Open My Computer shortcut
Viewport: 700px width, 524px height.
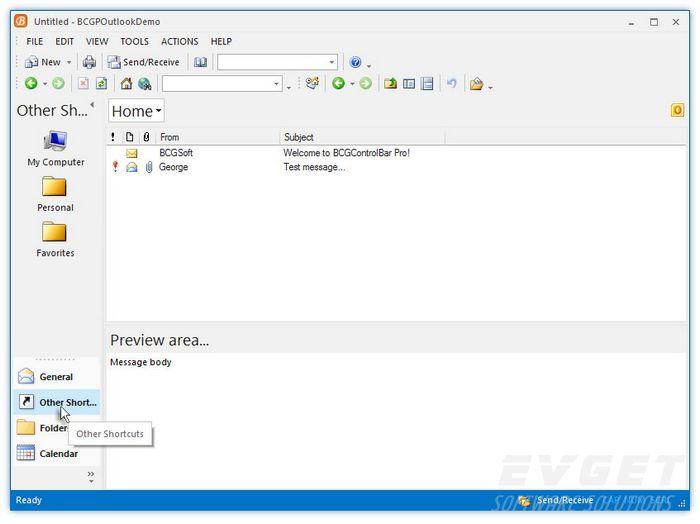coord(55,149)
